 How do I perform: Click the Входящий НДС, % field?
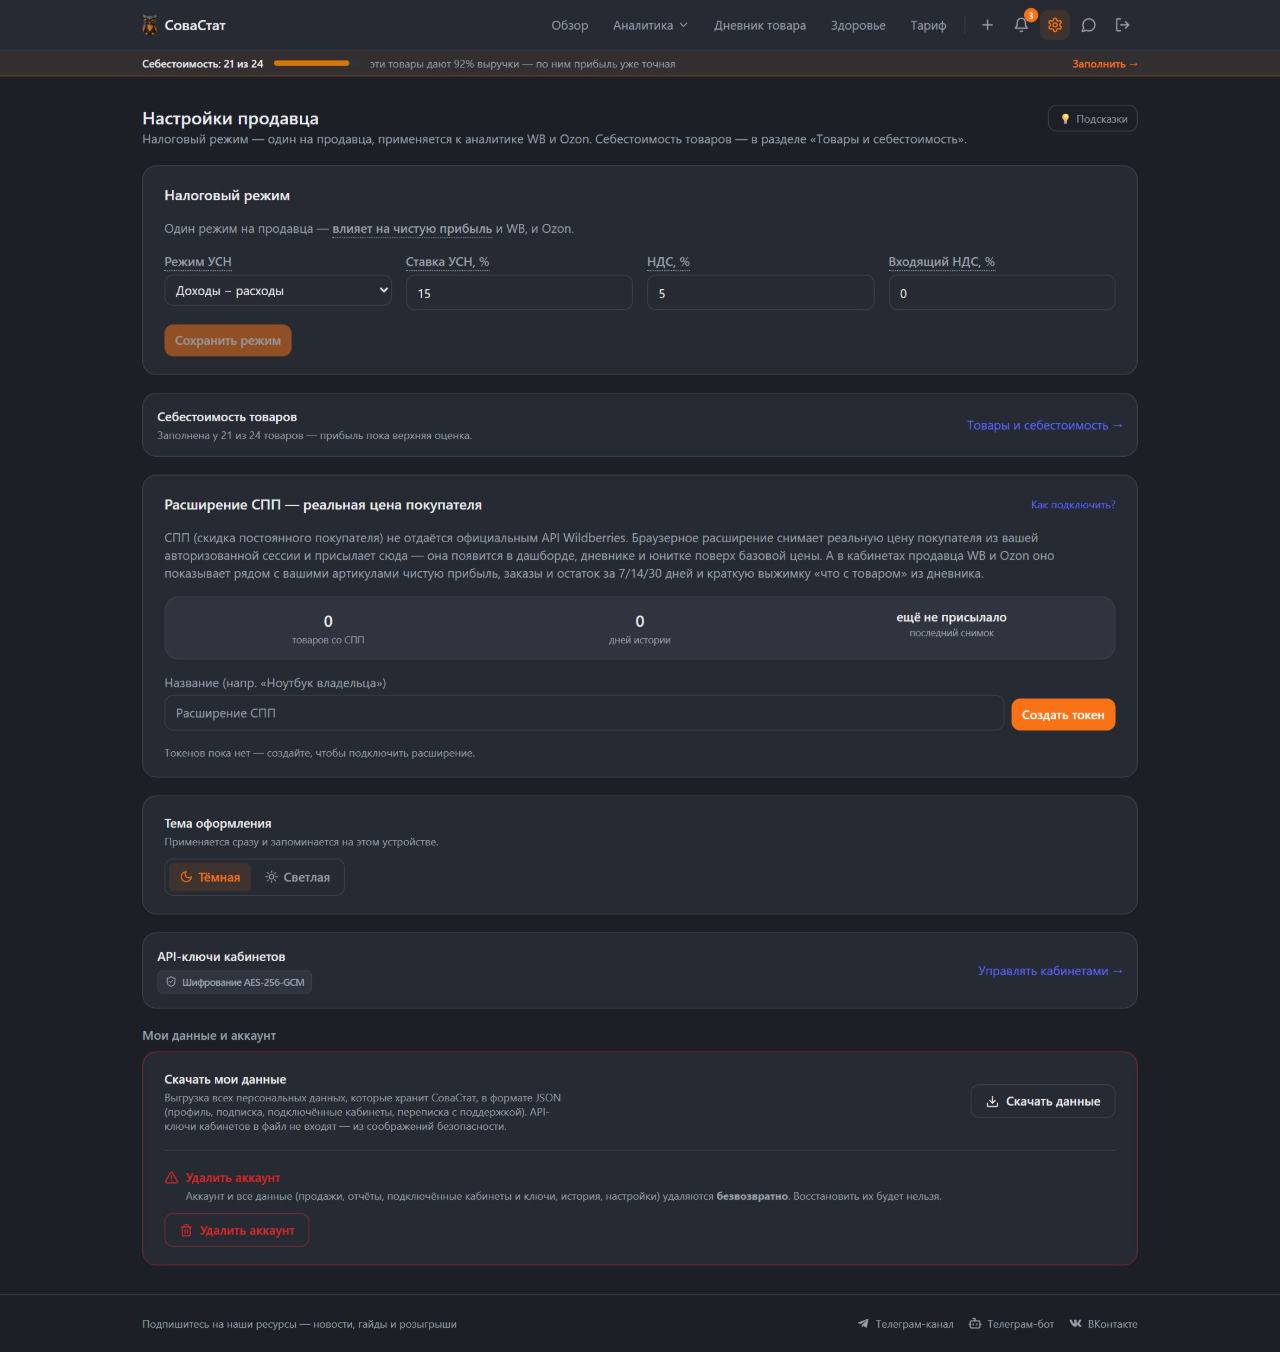click(x=1002, y=293)
